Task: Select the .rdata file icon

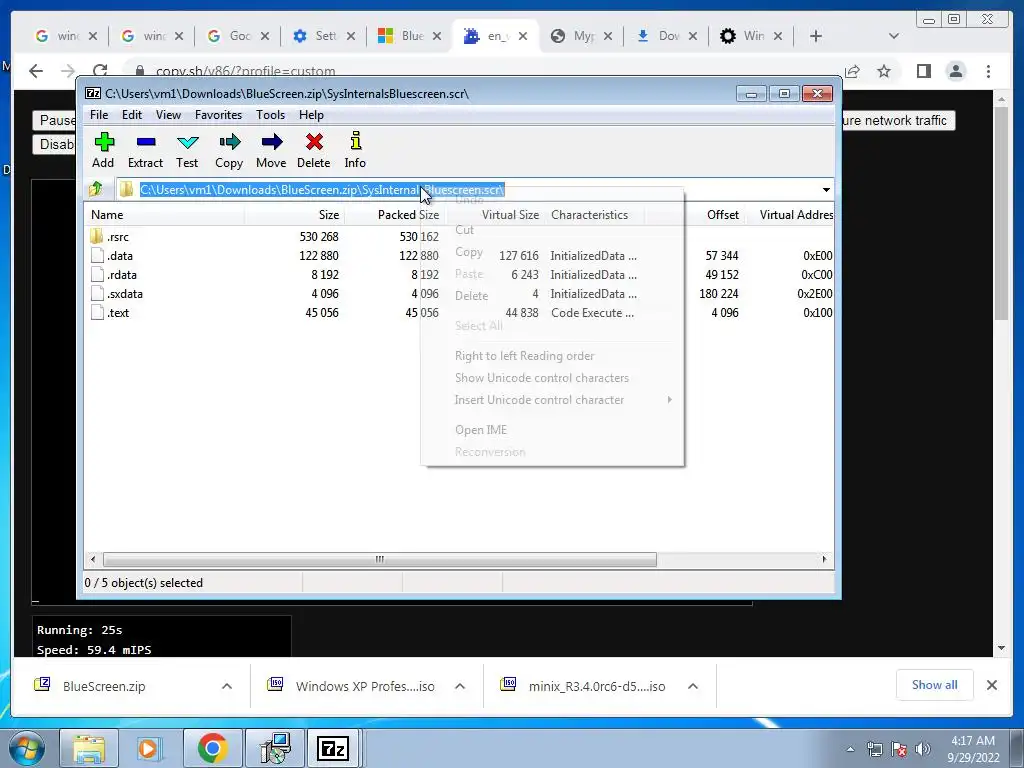Action: click(x=97, y=274)
